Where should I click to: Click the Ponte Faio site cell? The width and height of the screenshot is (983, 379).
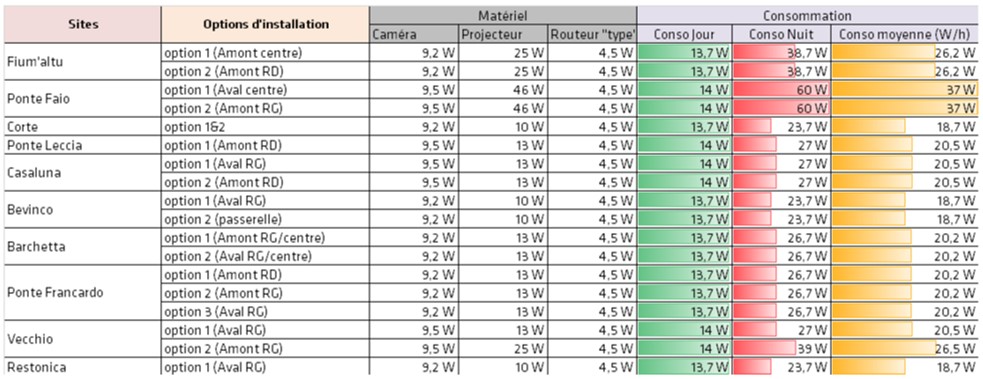pos(83,98)
